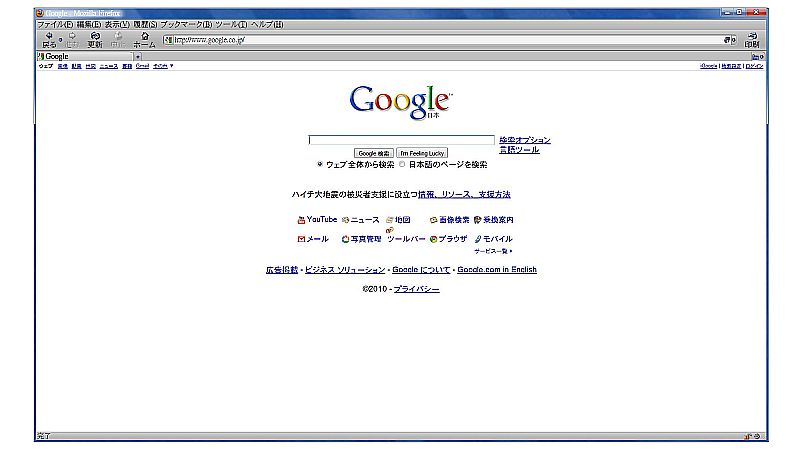Open the 画像 link in top navigation
The image size is (800, 450).
click(x=62, y=66)
